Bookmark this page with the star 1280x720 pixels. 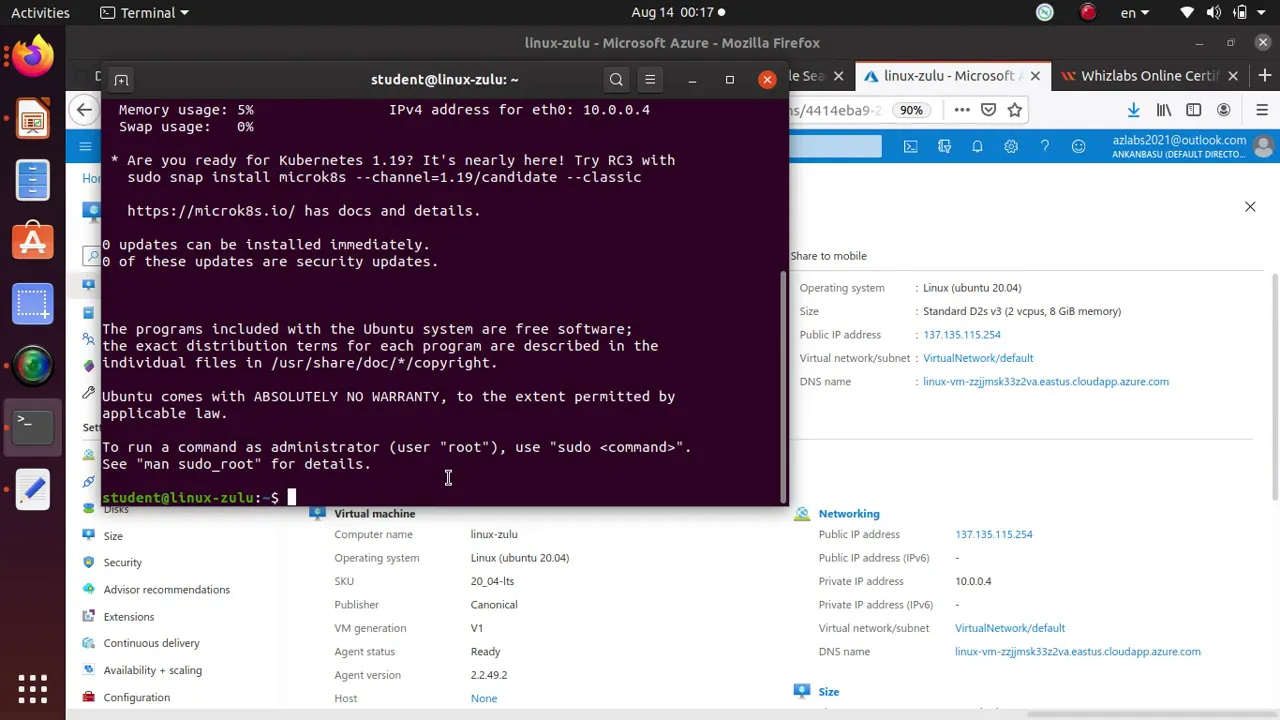(1015, 110)
